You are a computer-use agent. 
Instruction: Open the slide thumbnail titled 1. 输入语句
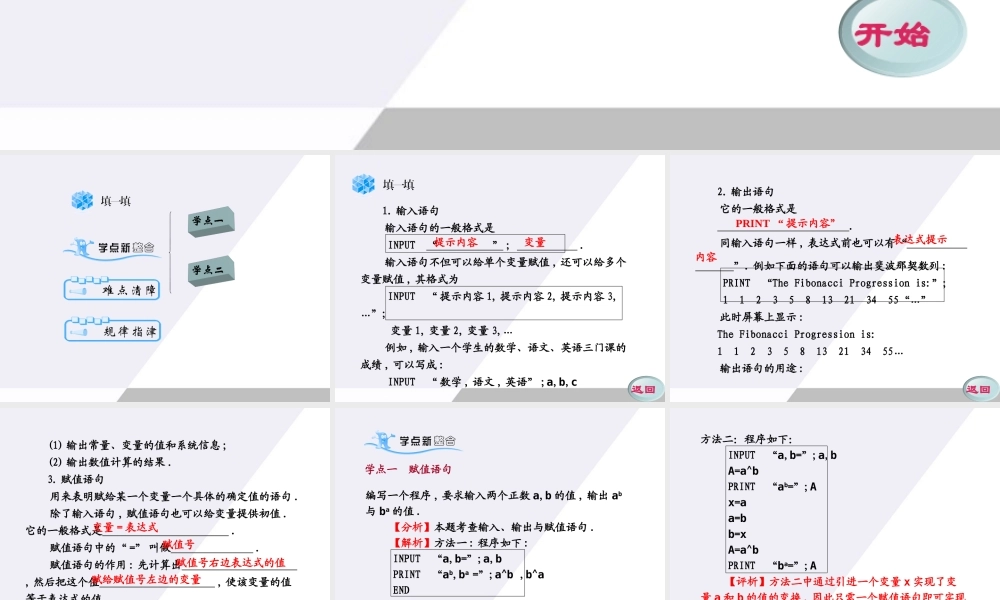pyautogui.click(x=499, y=278)
